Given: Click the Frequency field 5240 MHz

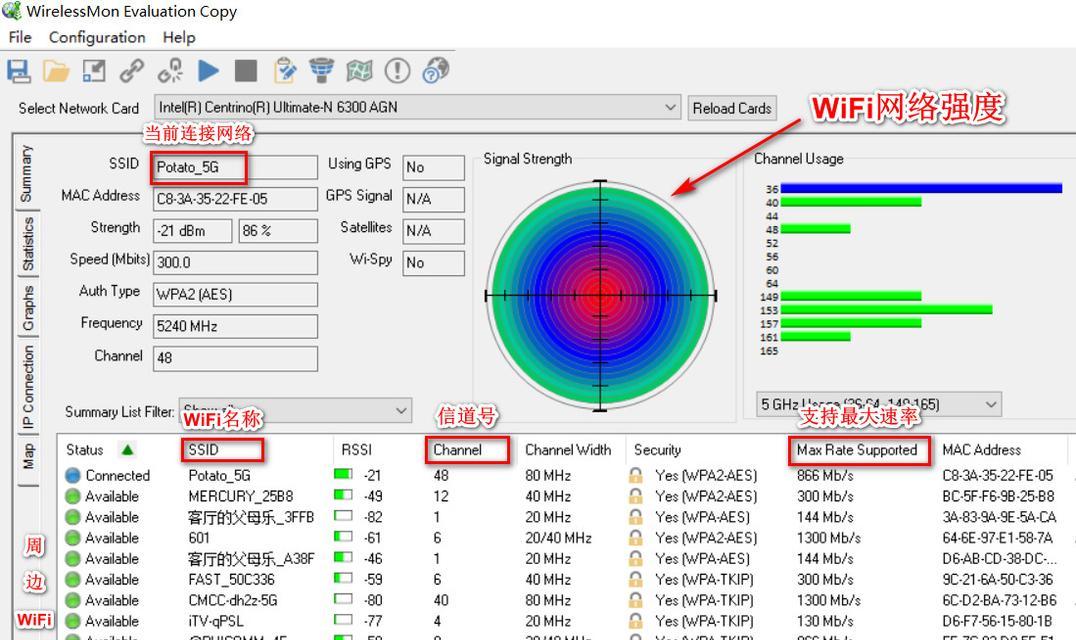Looking at the screenshot, I should coord(235,326).
